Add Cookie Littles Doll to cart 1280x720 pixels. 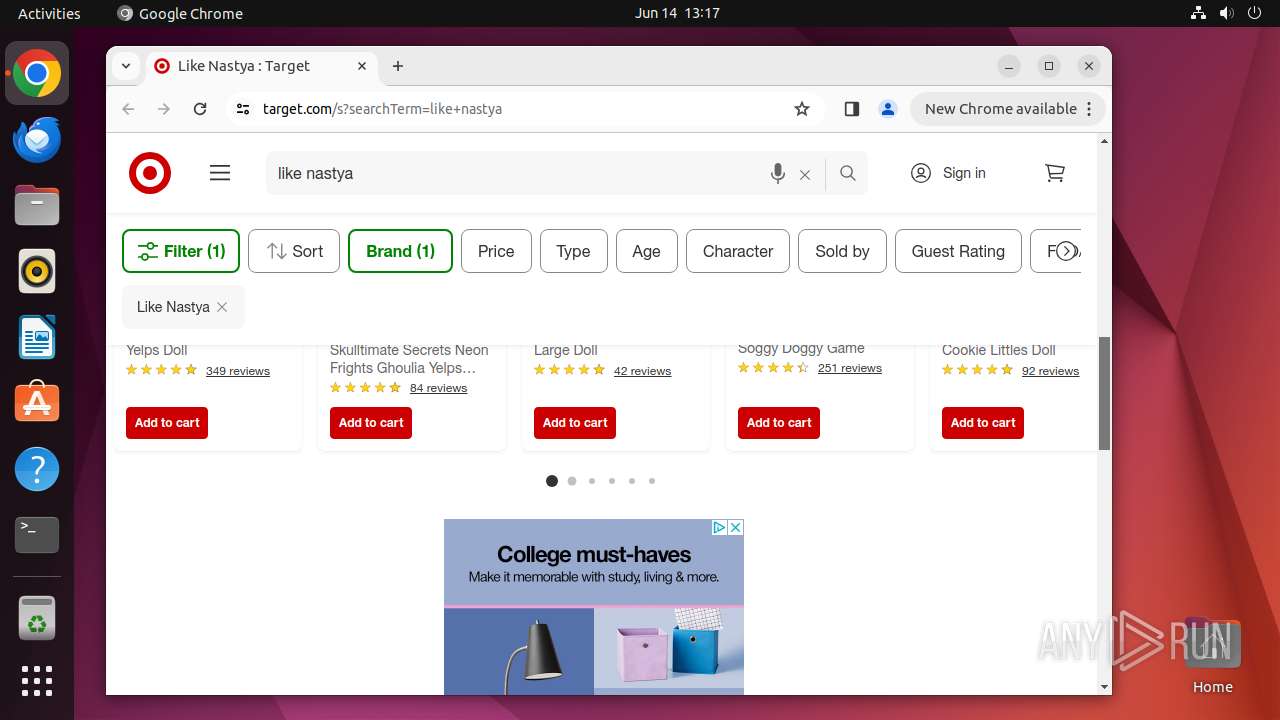[983, 423]
